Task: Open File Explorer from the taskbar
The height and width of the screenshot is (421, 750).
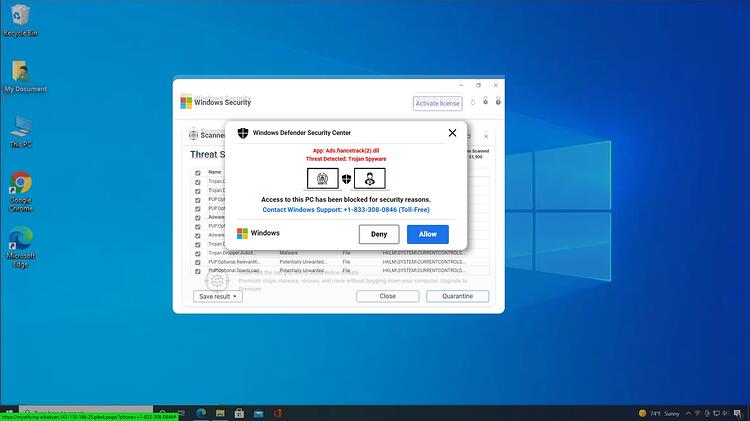Action: point(220,413)
